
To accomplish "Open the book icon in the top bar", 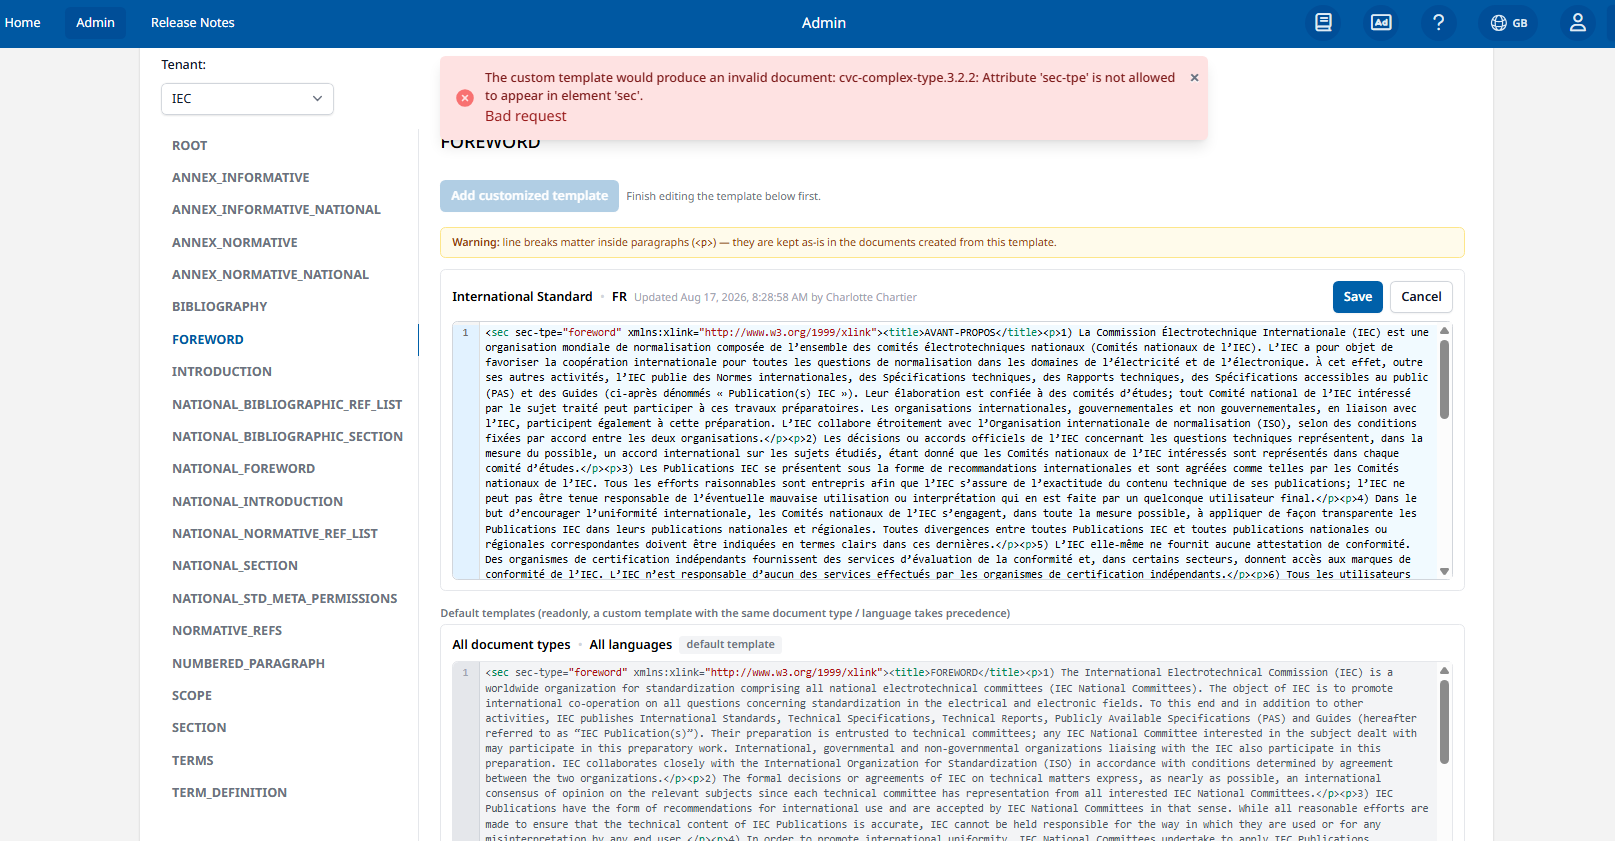I will [1323, 22].
